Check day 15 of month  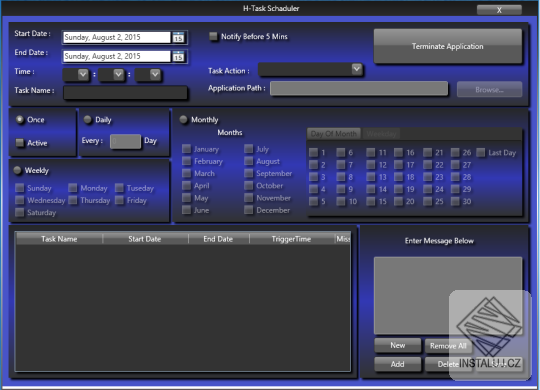[371, 201]
